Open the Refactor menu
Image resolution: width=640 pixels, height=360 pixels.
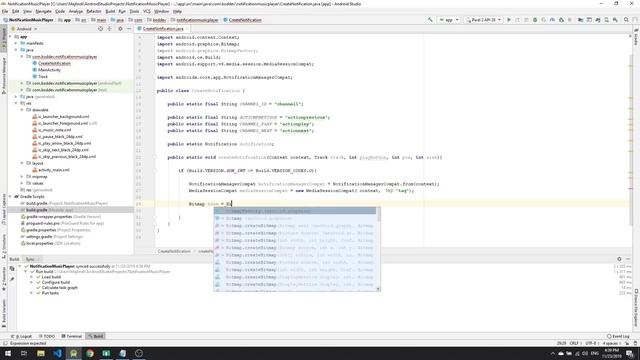point(93,11)
